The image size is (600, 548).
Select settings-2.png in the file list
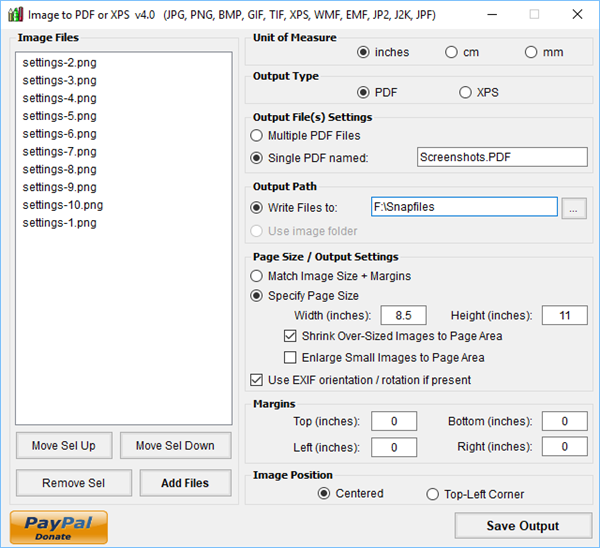59,62
